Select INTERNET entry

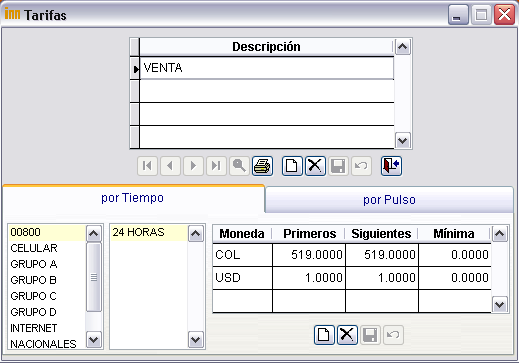tap(47, 328)
